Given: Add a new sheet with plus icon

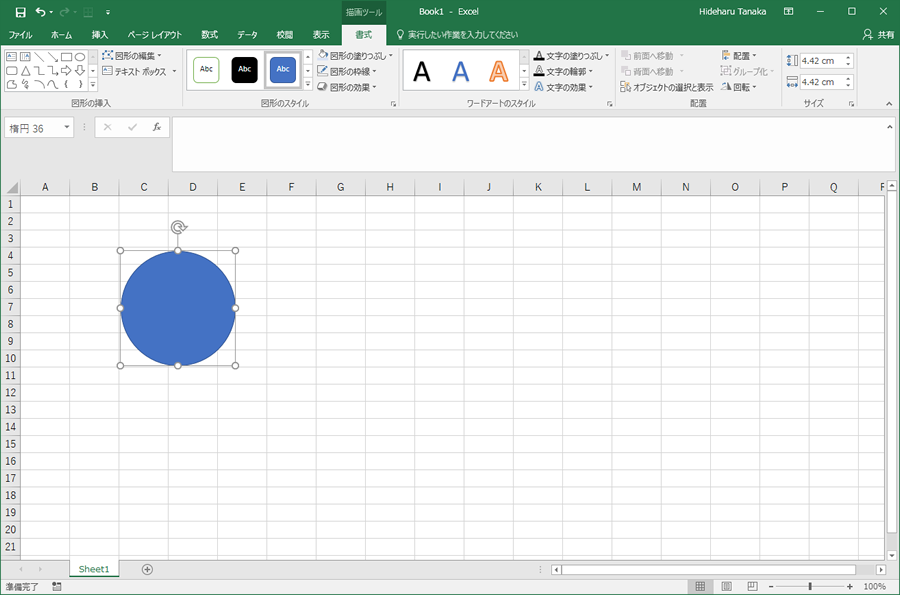Looking at the screenshot, I should pos(148,569).
